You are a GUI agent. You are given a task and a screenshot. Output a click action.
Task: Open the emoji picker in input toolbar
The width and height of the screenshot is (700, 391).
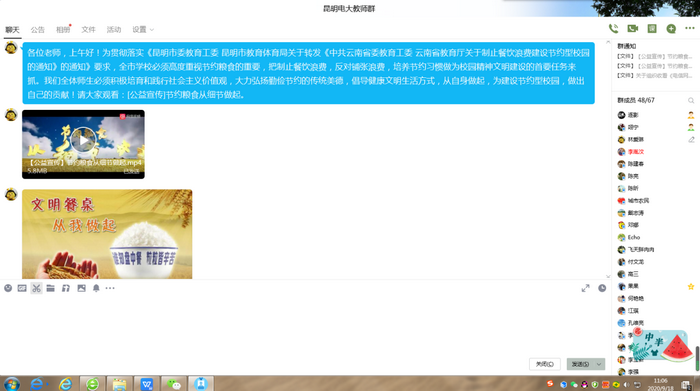pos(8,288)
